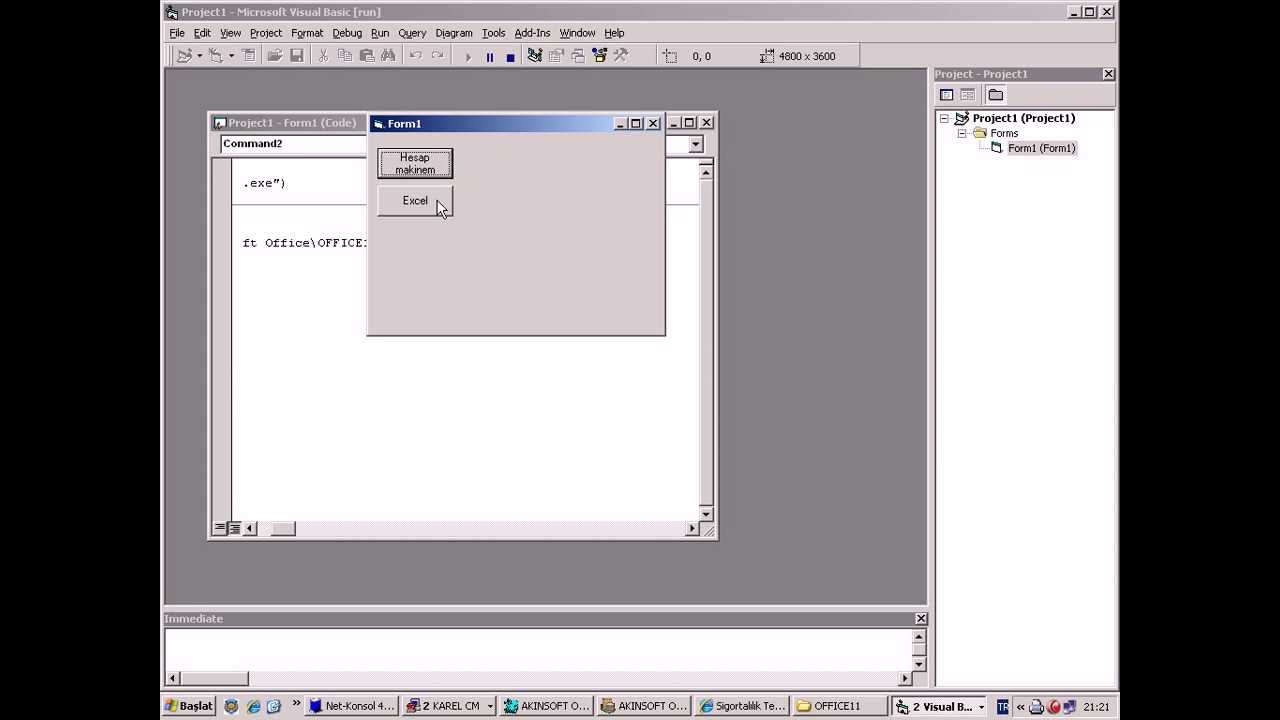Click Full Module View toggle in code window
This screenshot has height=720, width=1280.
click(234, 528)
